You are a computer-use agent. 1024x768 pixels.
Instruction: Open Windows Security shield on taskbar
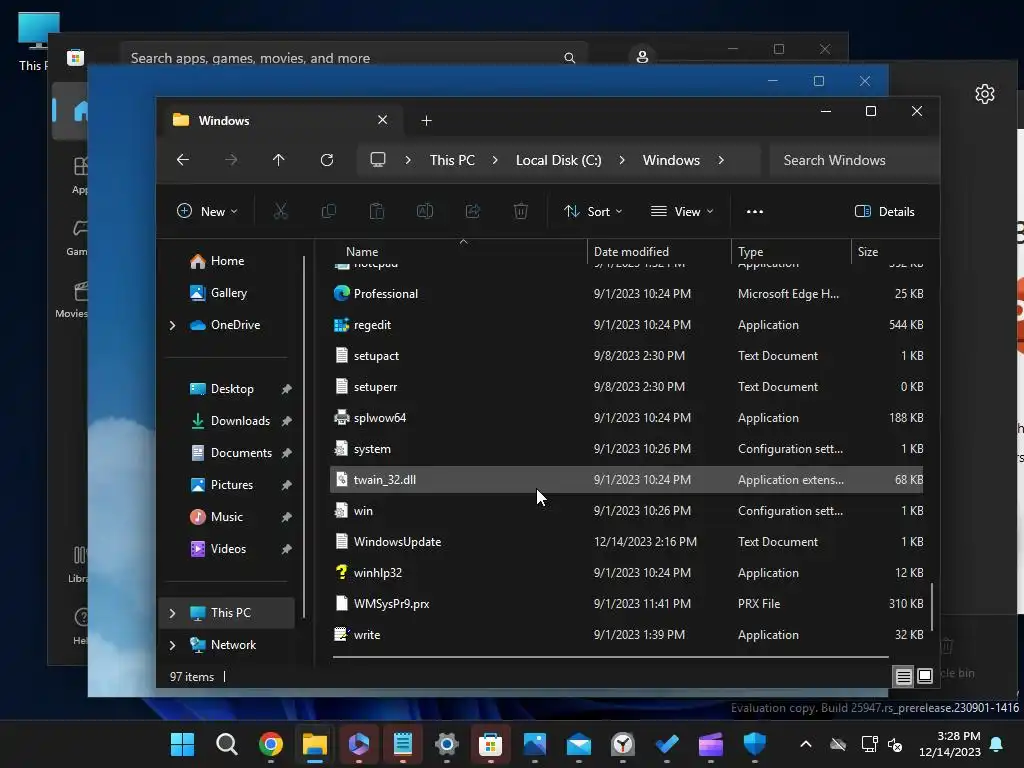(x=754, y=744)
